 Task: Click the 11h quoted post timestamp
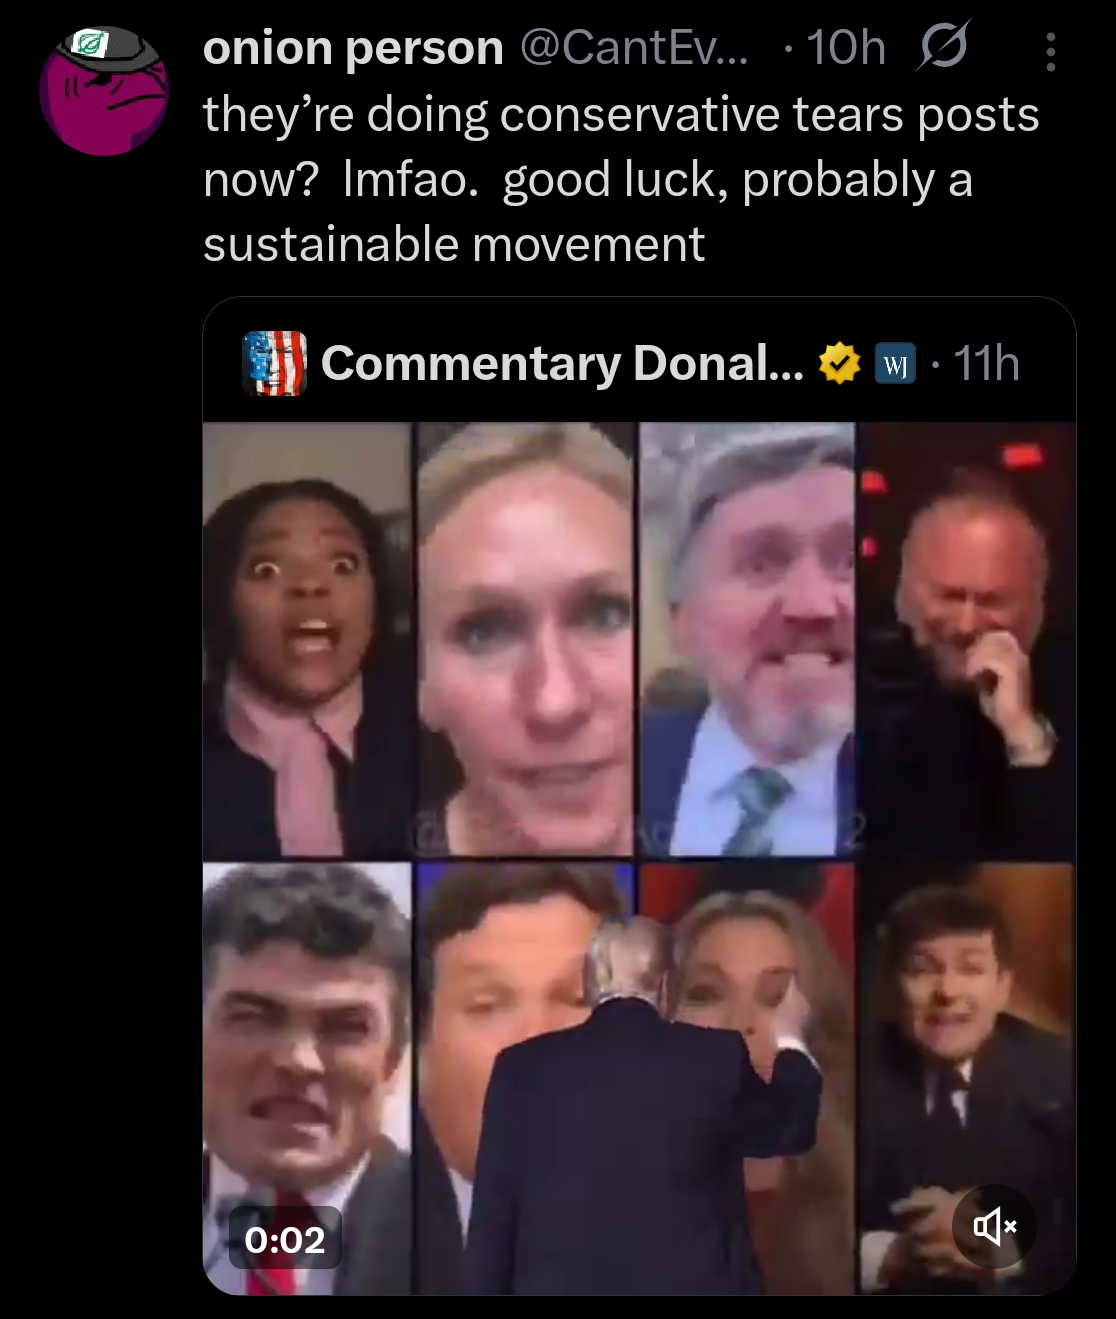pyautogui.click(x=986, y=364)
